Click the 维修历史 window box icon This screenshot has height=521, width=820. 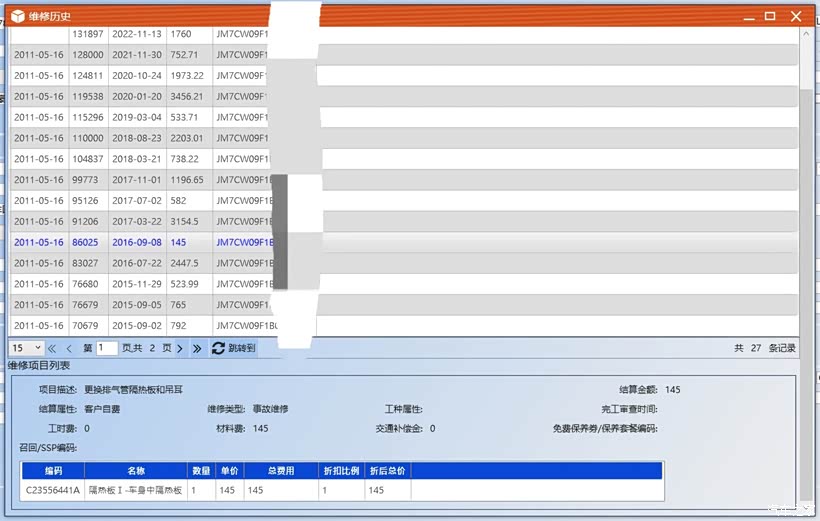pyautogui.click(x=18, y=16)
